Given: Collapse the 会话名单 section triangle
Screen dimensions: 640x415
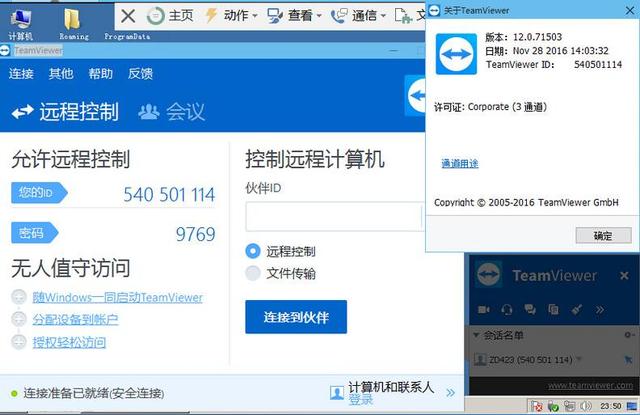Looking at the screenshot, I should (476, 335).
